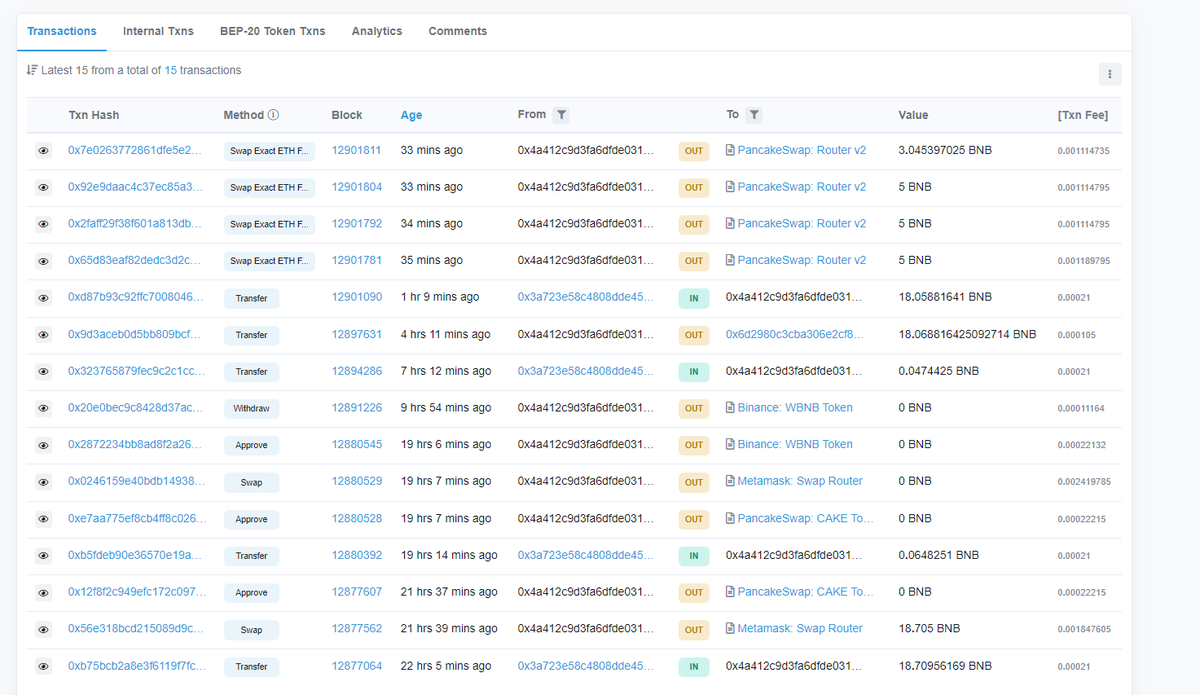
Task: Toggle the Age column header format
Action: (411, 115)
